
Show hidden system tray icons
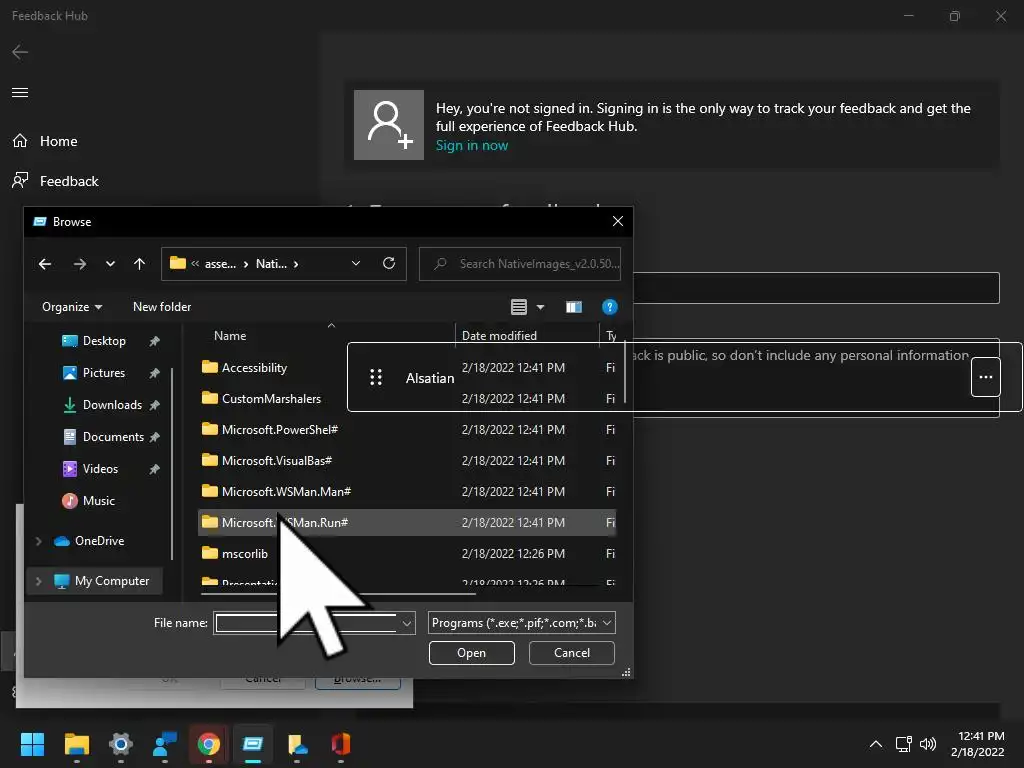tap(876, 744)
